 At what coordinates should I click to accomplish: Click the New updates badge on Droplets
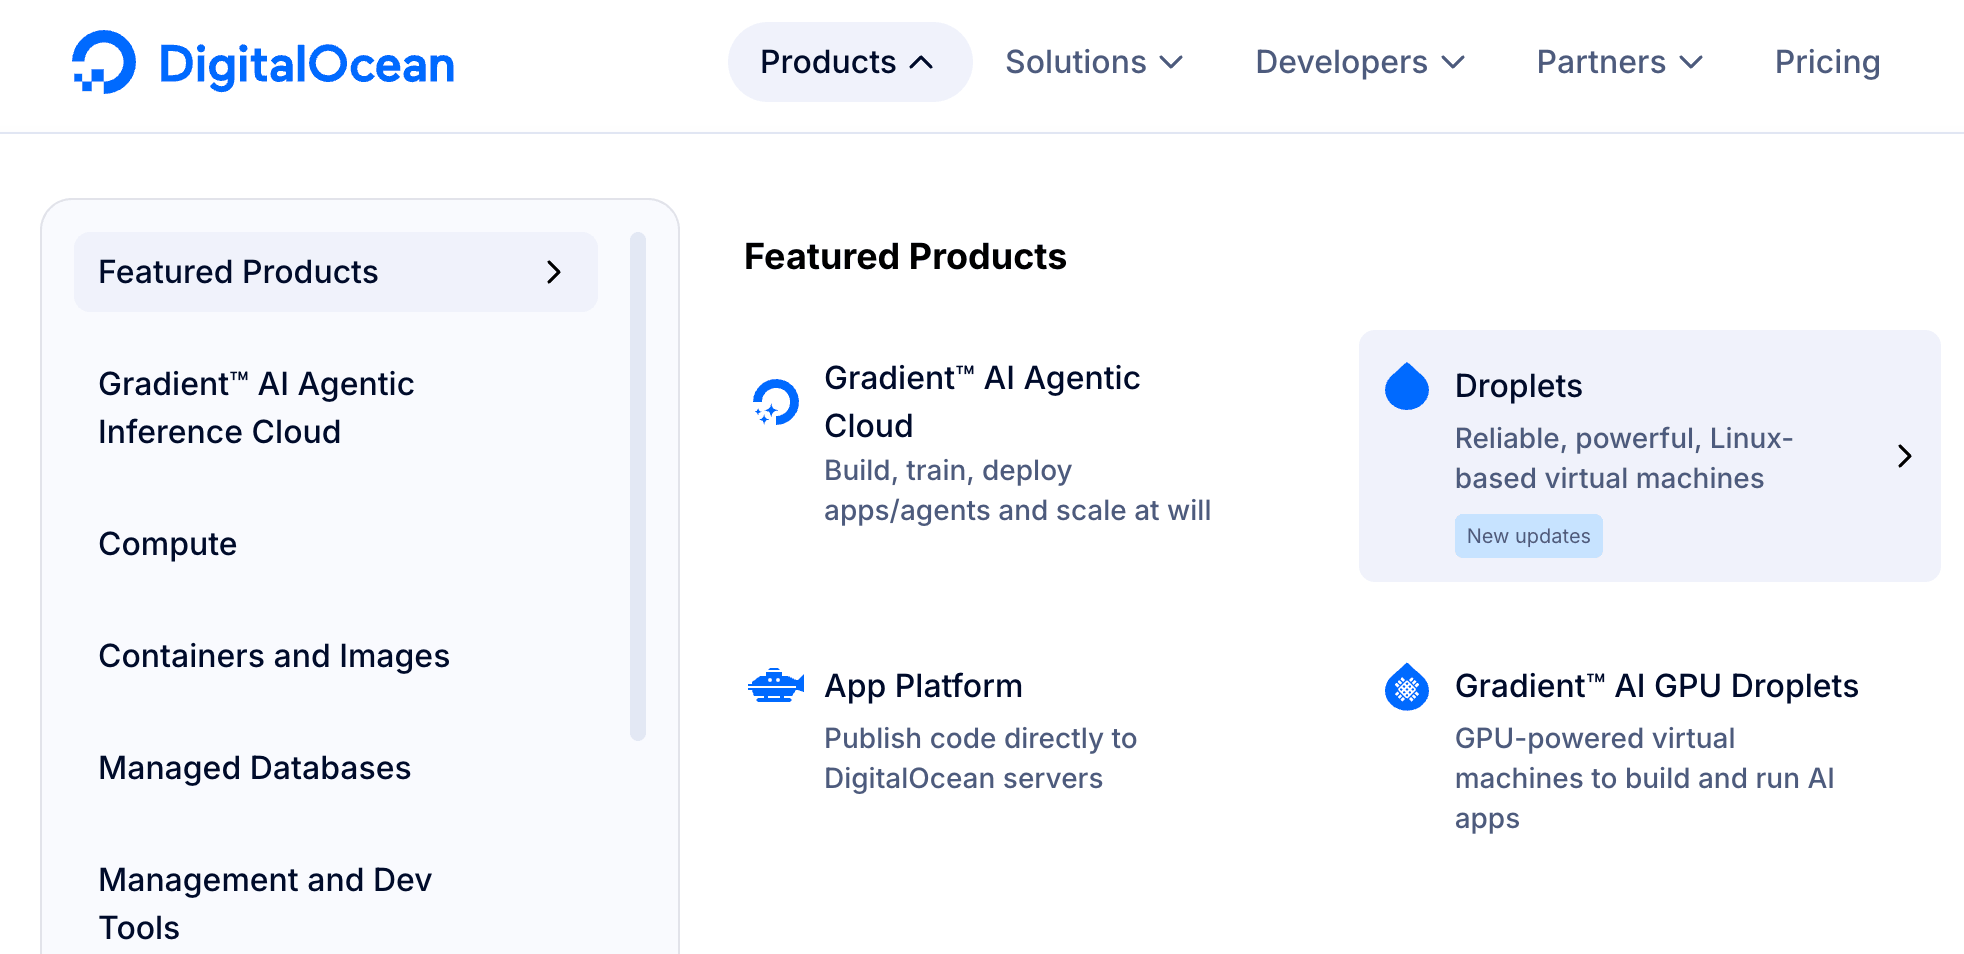coord(1528,536)
